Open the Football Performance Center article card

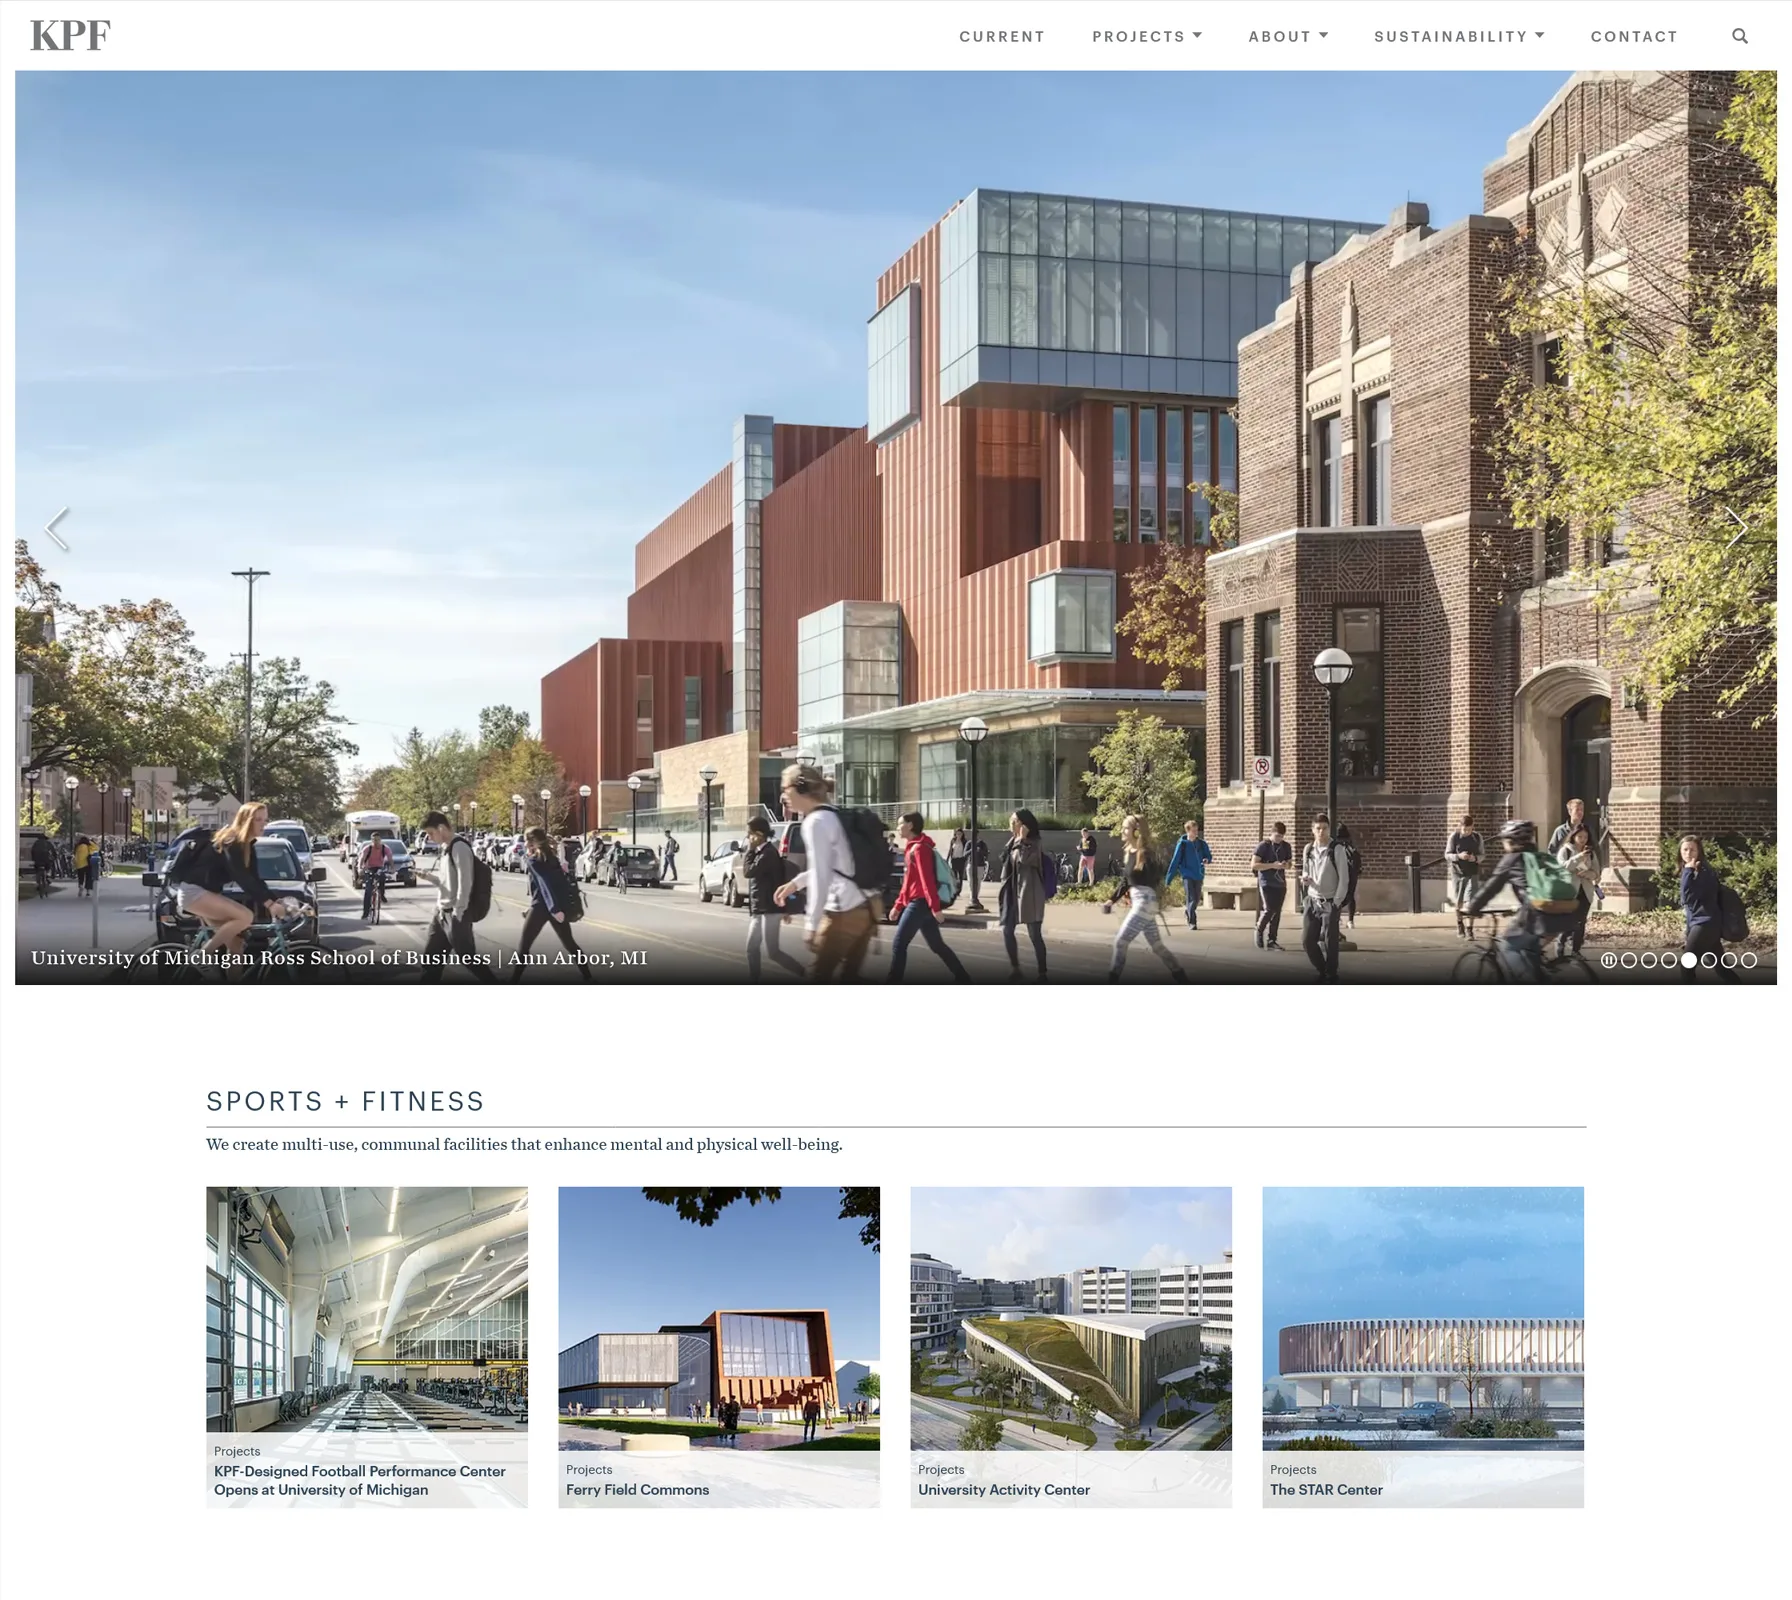367,1347
